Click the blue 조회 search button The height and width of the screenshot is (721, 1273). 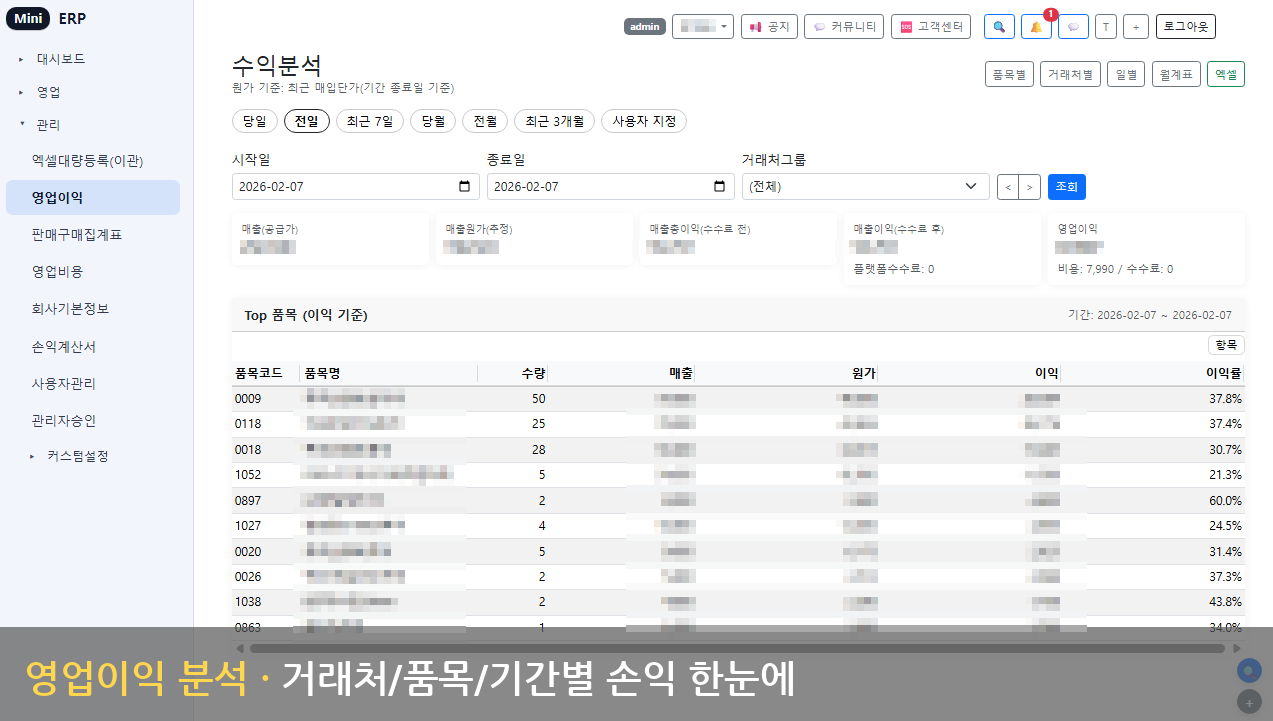(x=1067, y=187)
